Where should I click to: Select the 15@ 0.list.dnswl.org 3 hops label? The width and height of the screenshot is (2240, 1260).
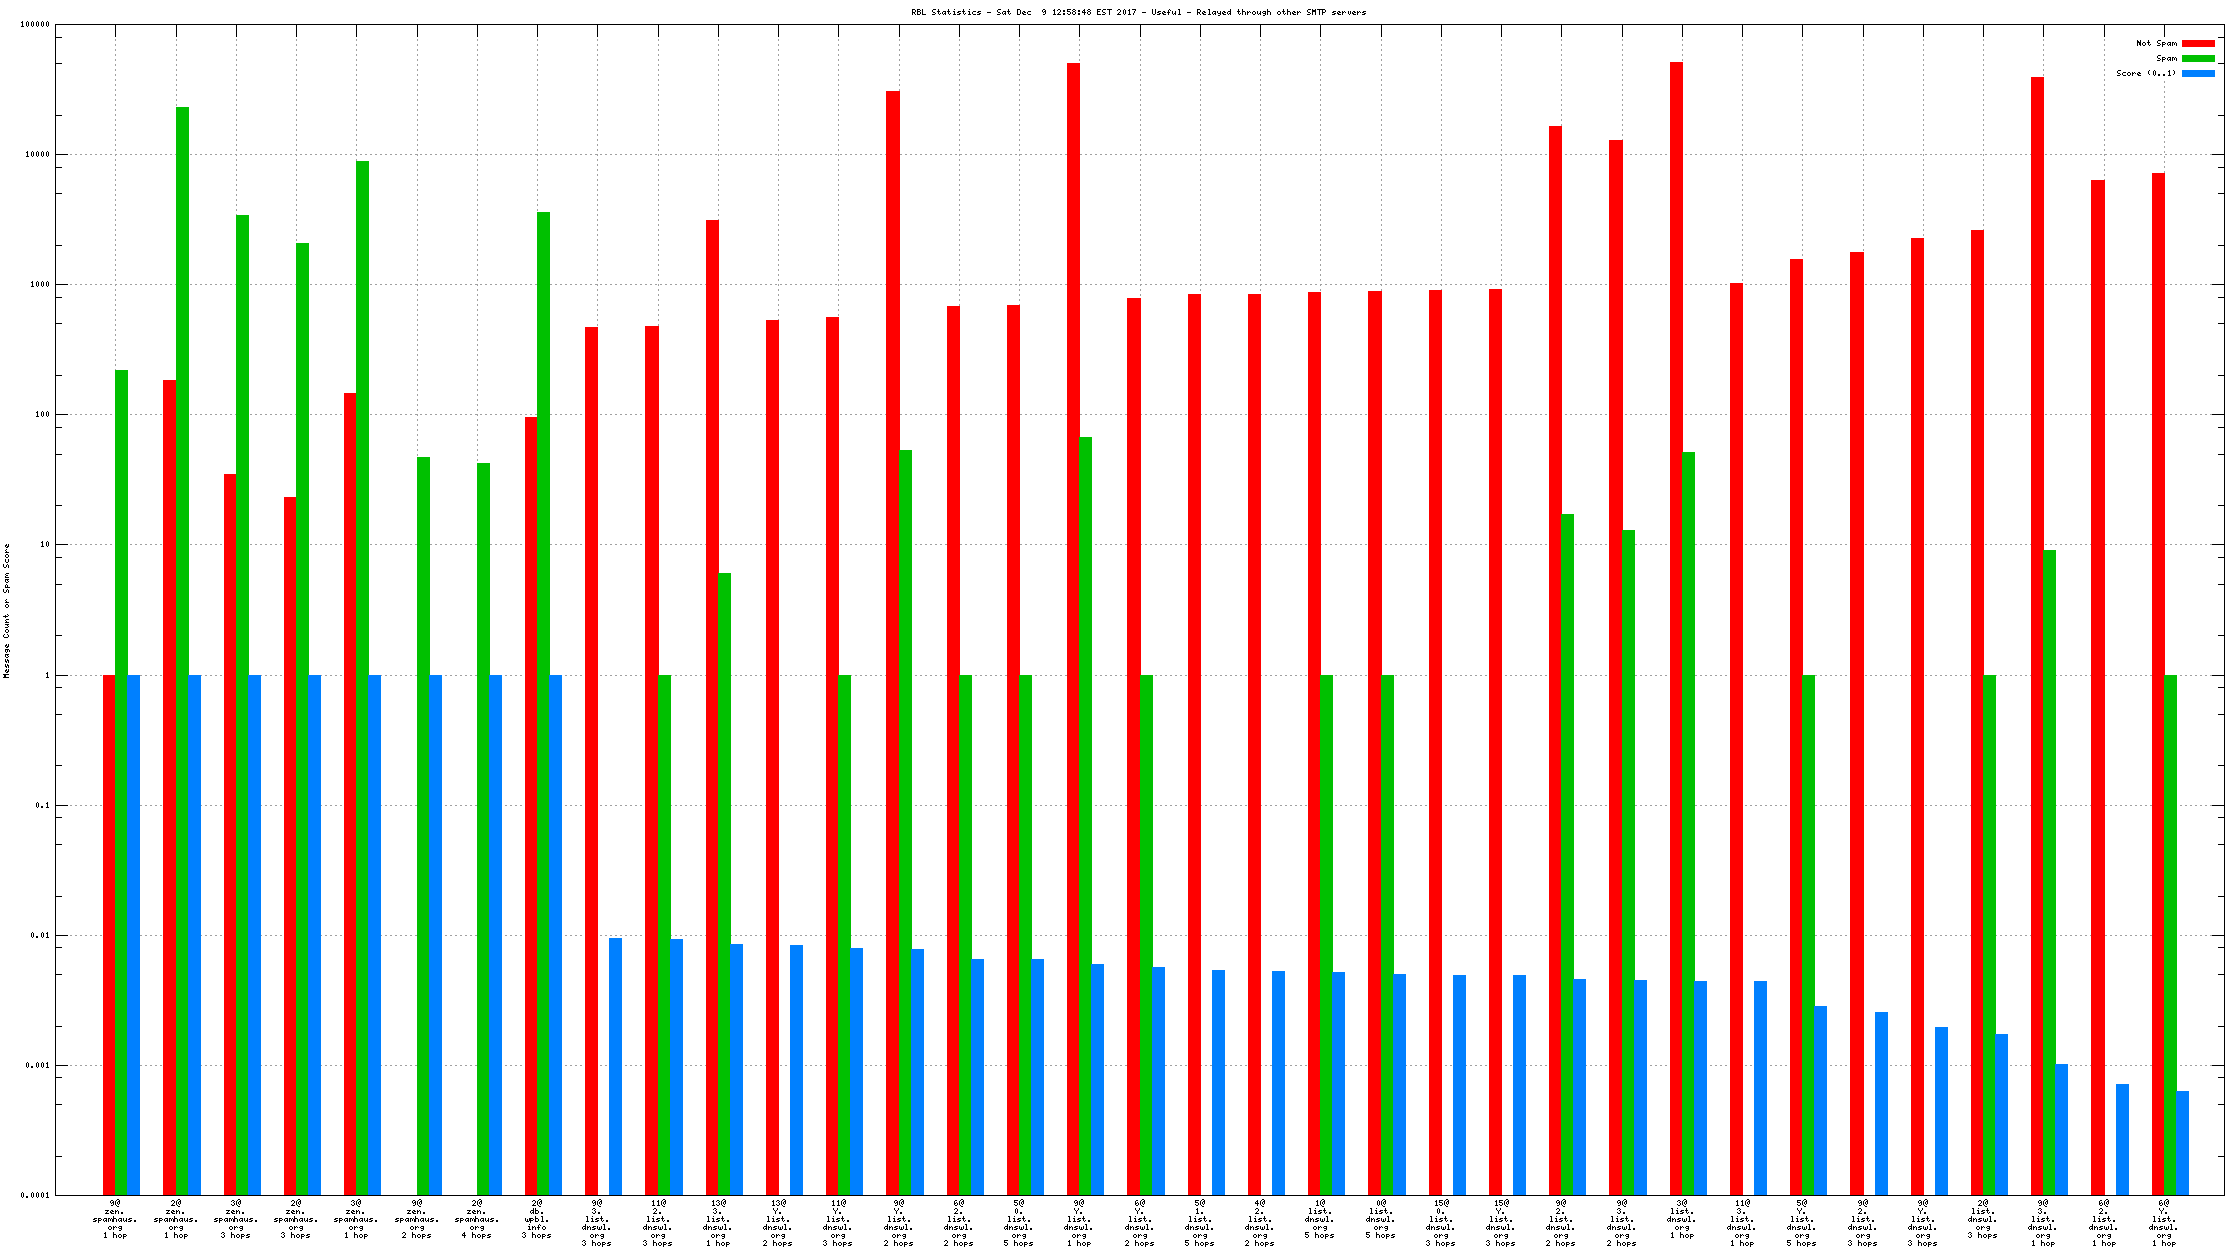1441,1222
